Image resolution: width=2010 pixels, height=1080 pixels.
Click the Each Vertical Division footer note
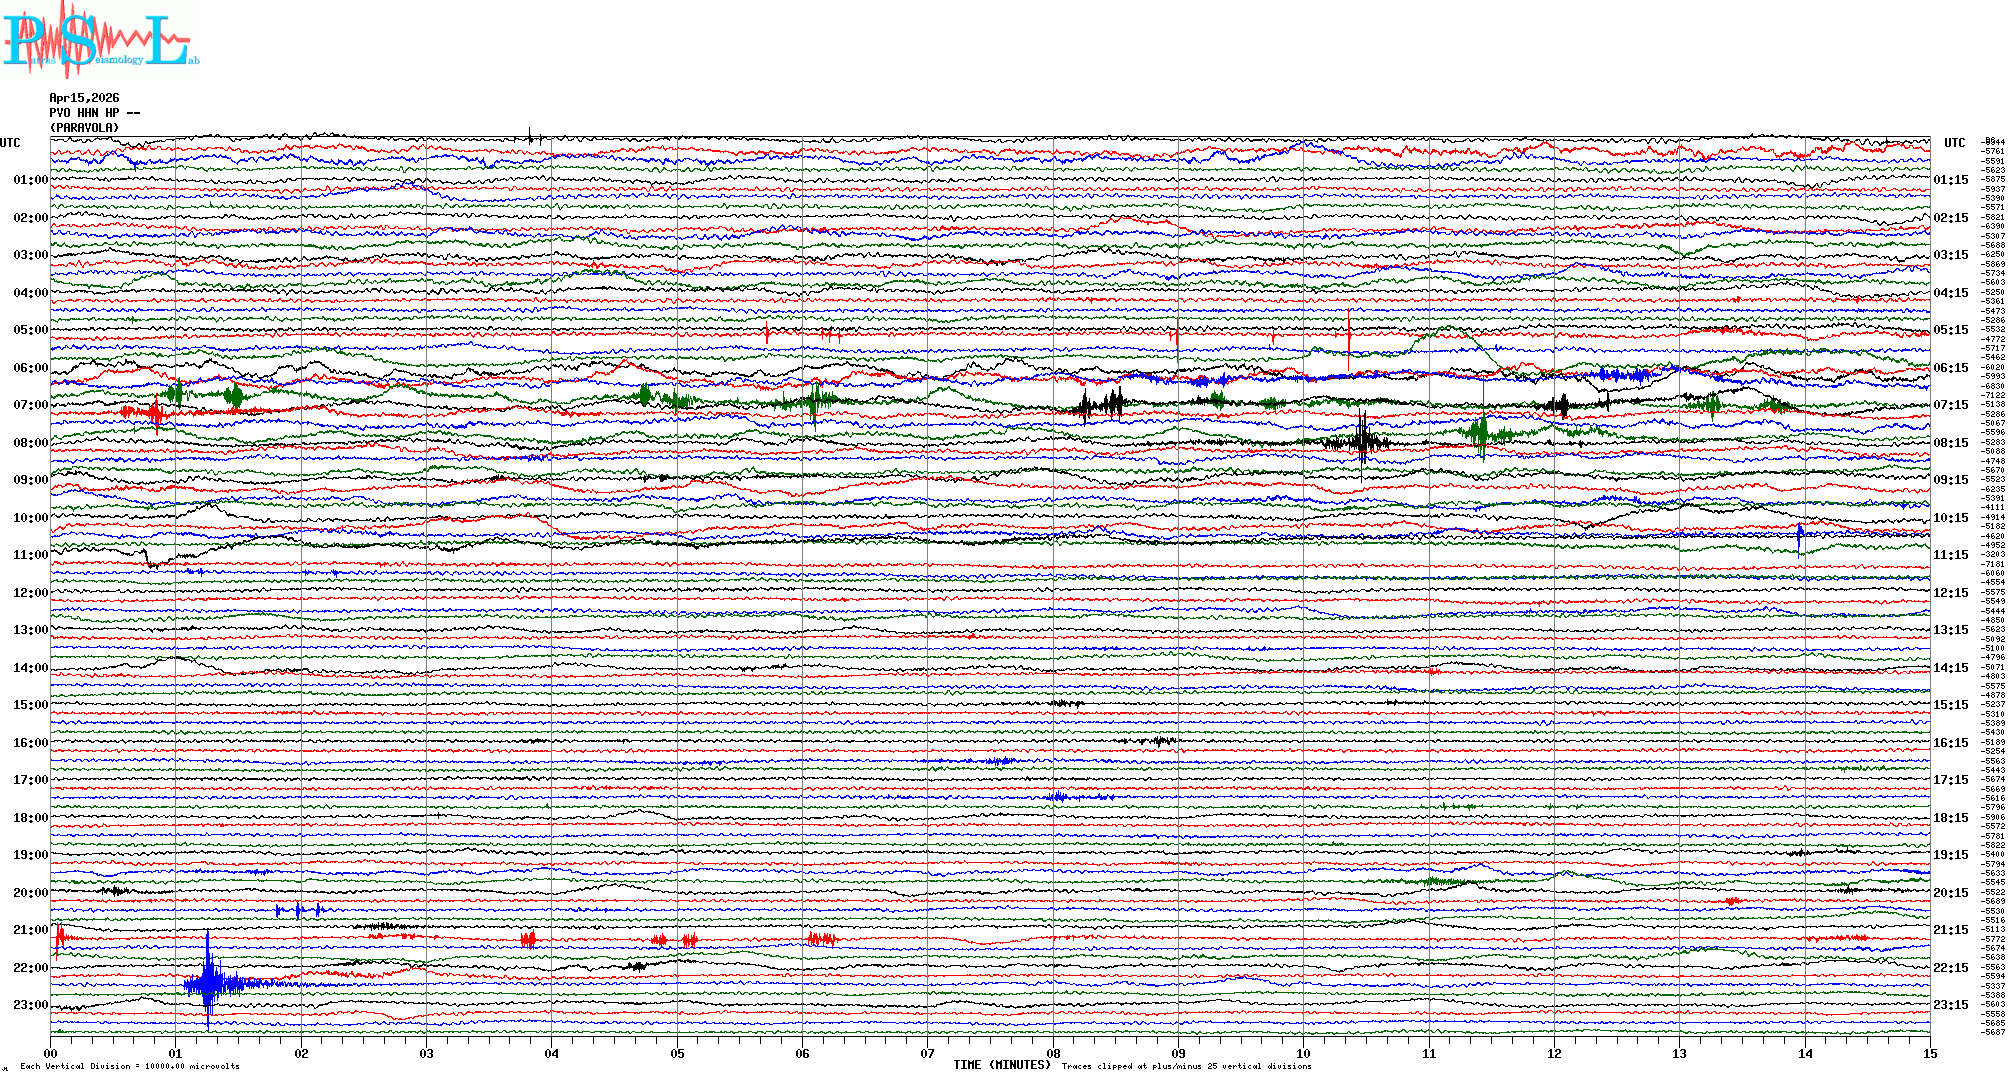(x=130, y=1066)
